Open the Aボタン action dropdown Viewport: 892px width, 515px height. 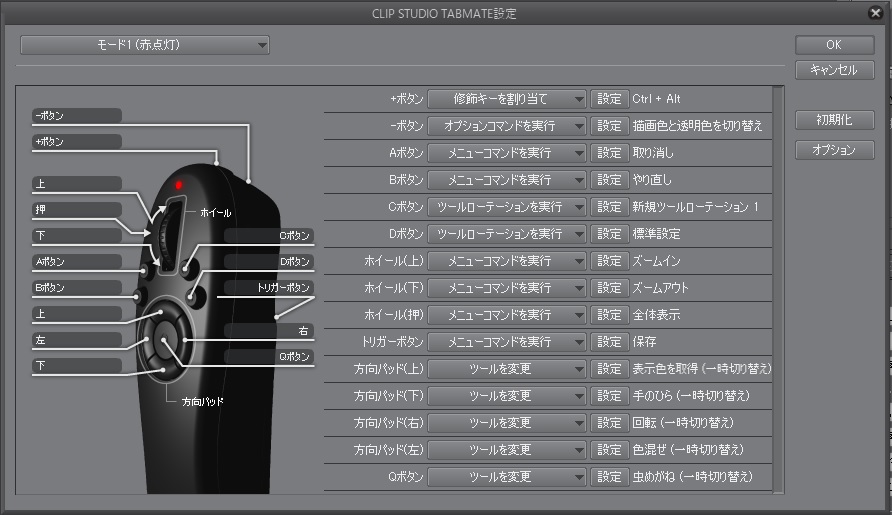tap(507, 153)
